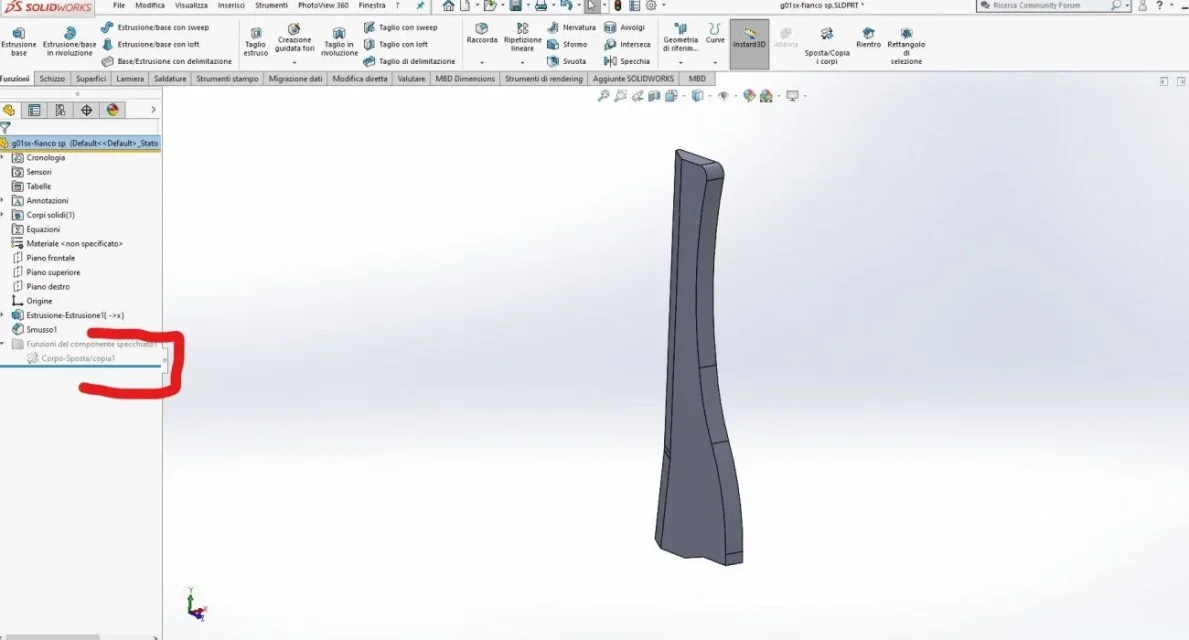Viewport: 1189px width, 640px height.
Task: Select the Estrusione base tool
Action: pos(18,41)
